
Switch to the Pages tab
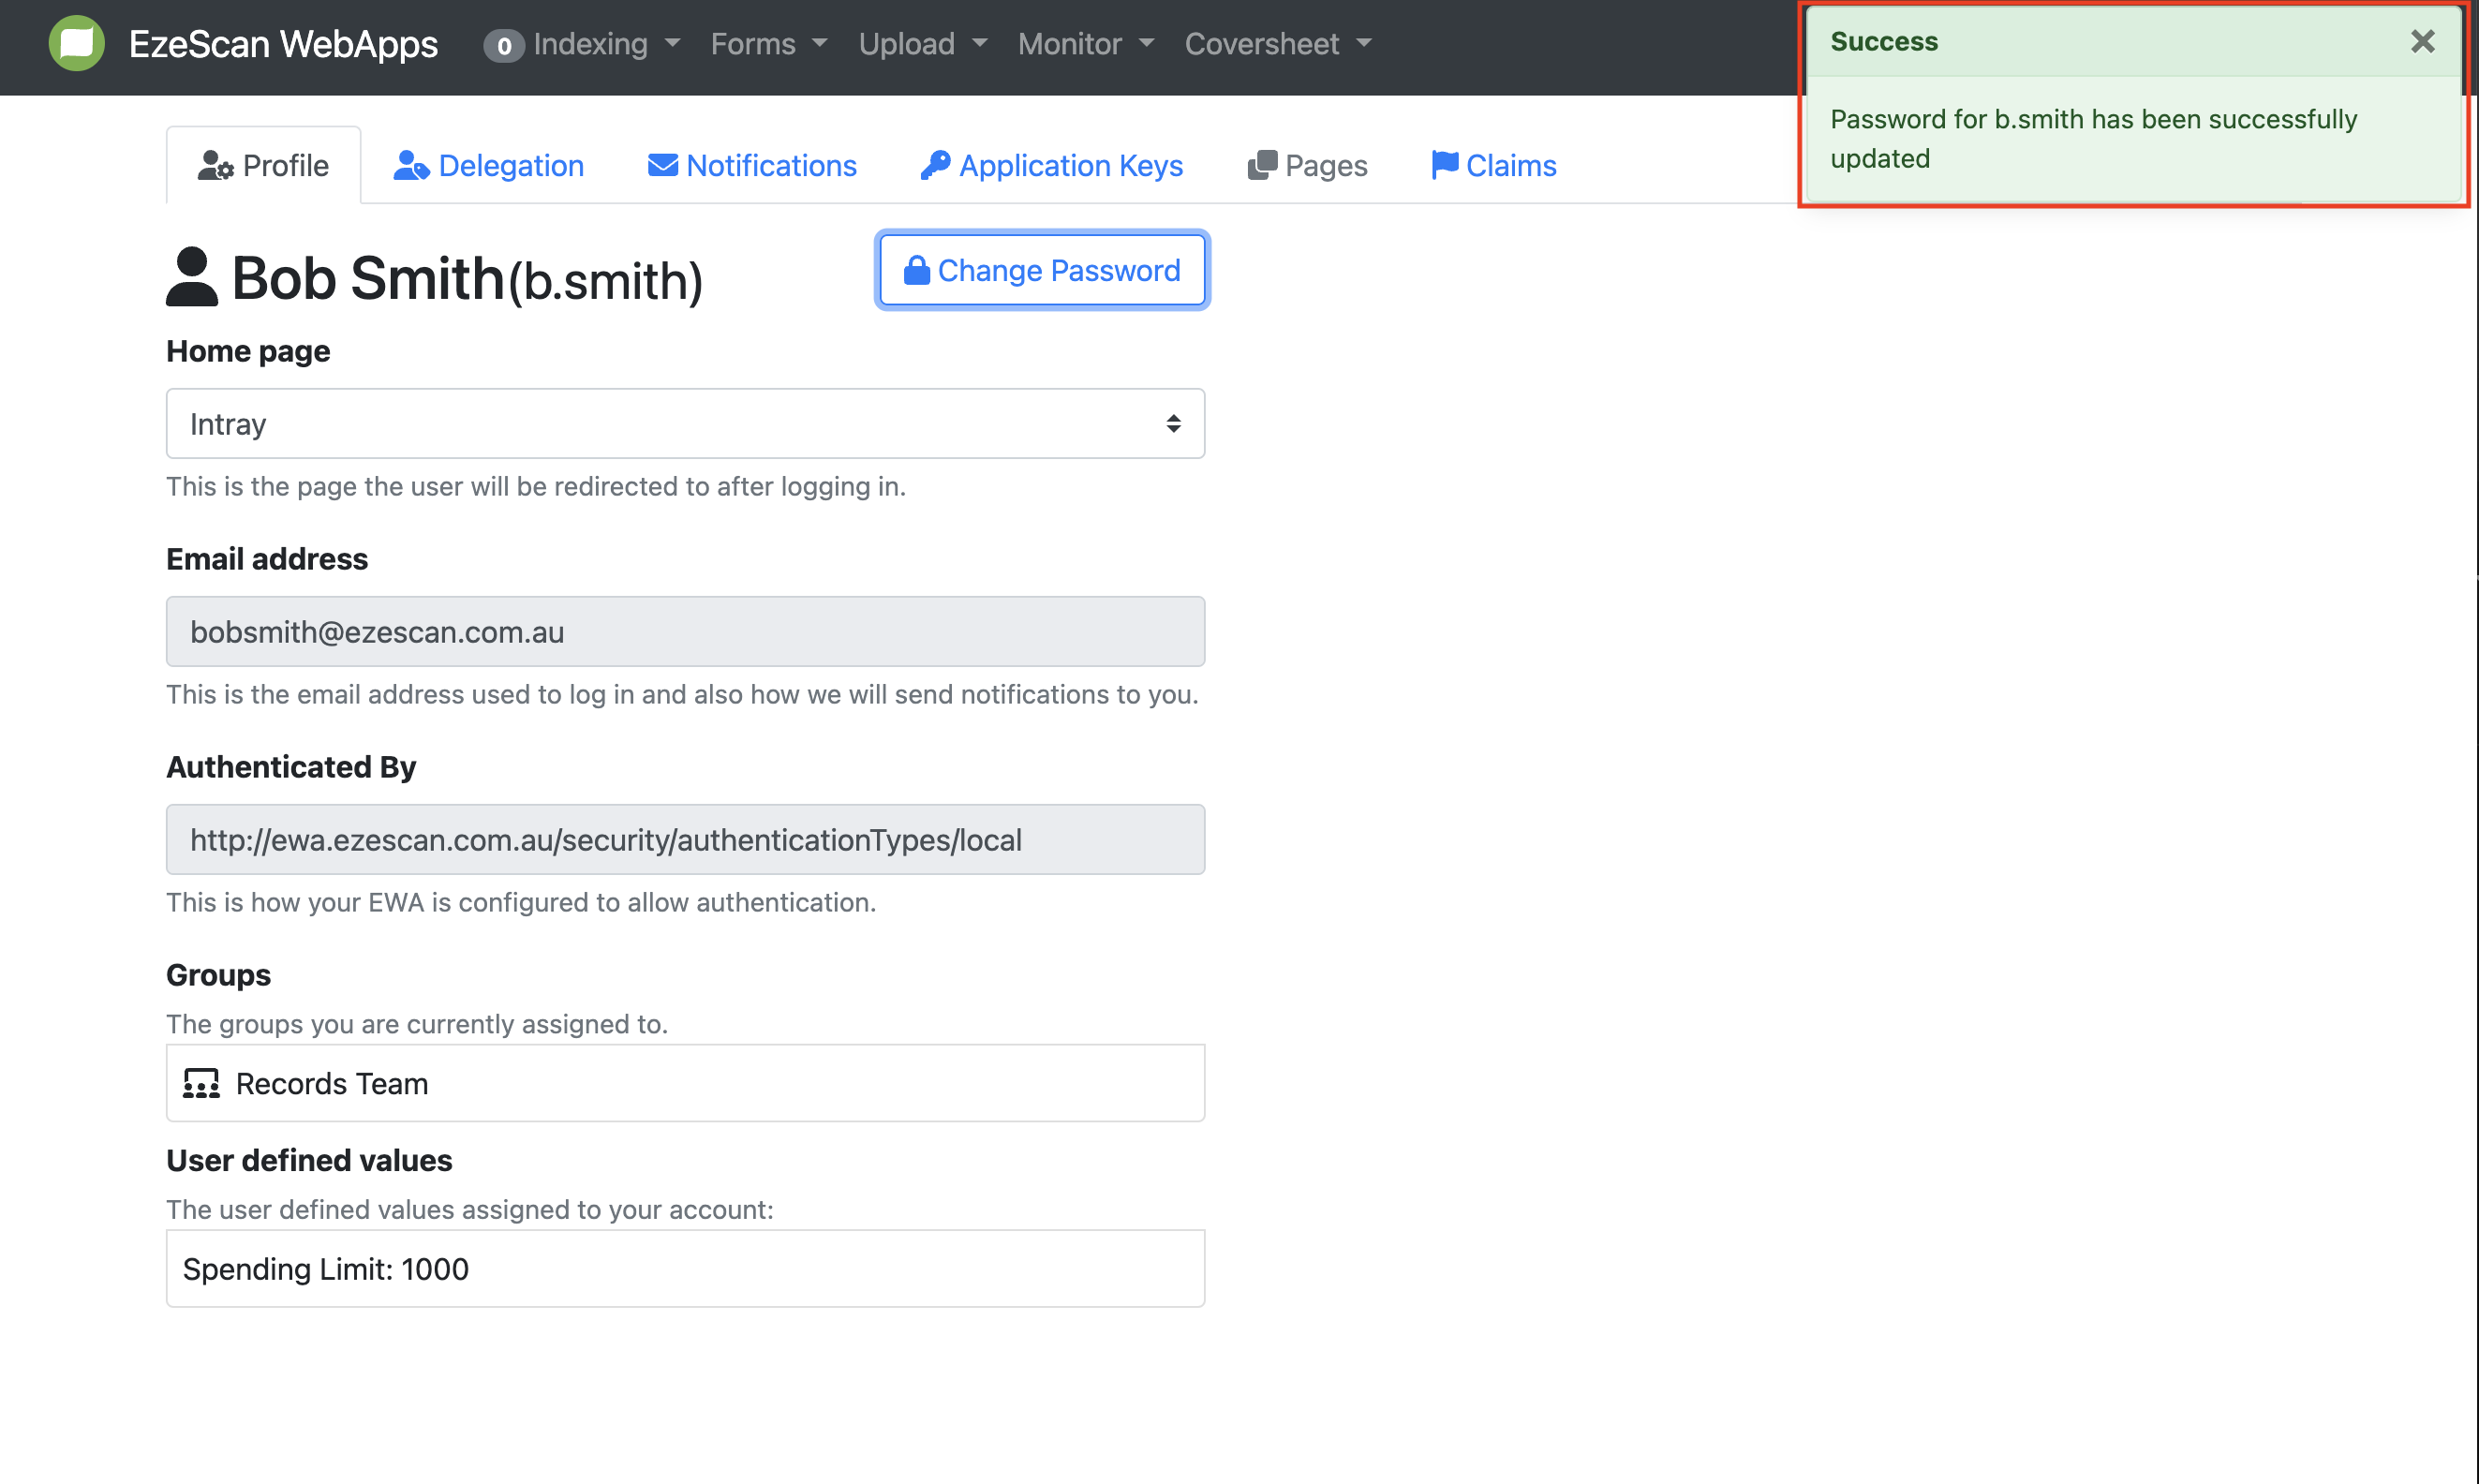(1307, 165)
